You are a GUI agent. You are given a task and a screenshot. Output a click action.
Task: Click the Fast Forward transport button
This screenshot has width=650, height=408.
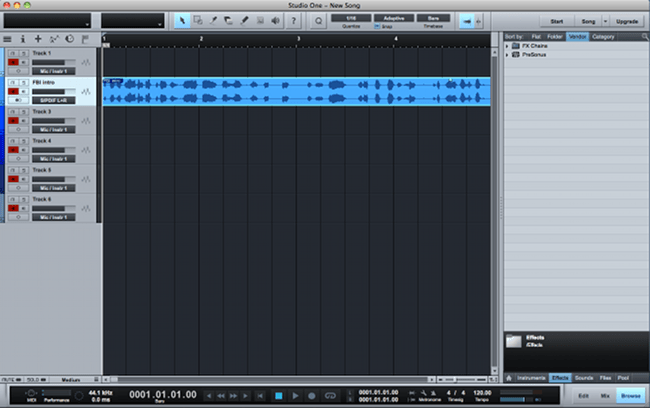pyautogui.click(x=233, y=396)
